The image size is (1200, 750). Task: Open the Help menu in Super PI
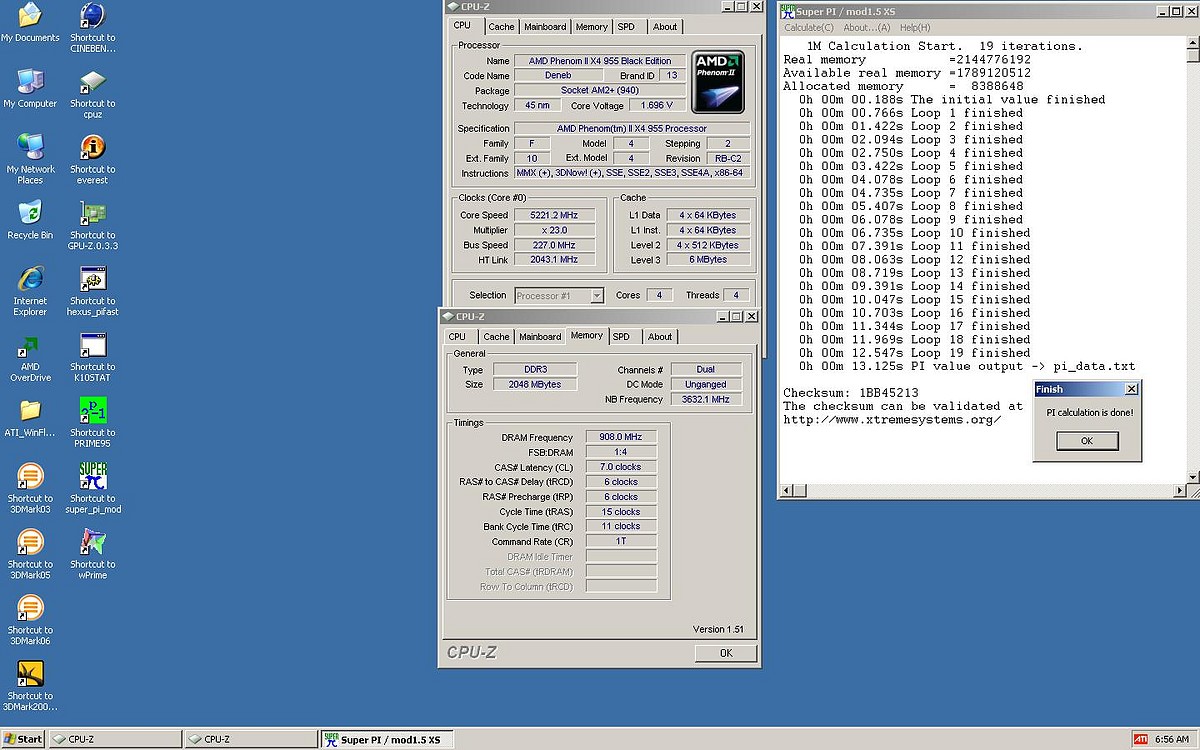(914, 28)
